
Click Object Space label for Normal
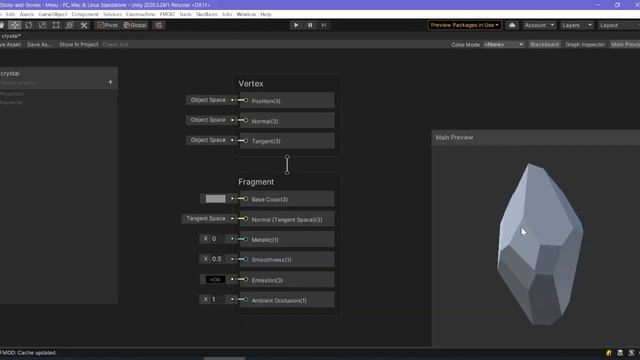coord(208,120)
